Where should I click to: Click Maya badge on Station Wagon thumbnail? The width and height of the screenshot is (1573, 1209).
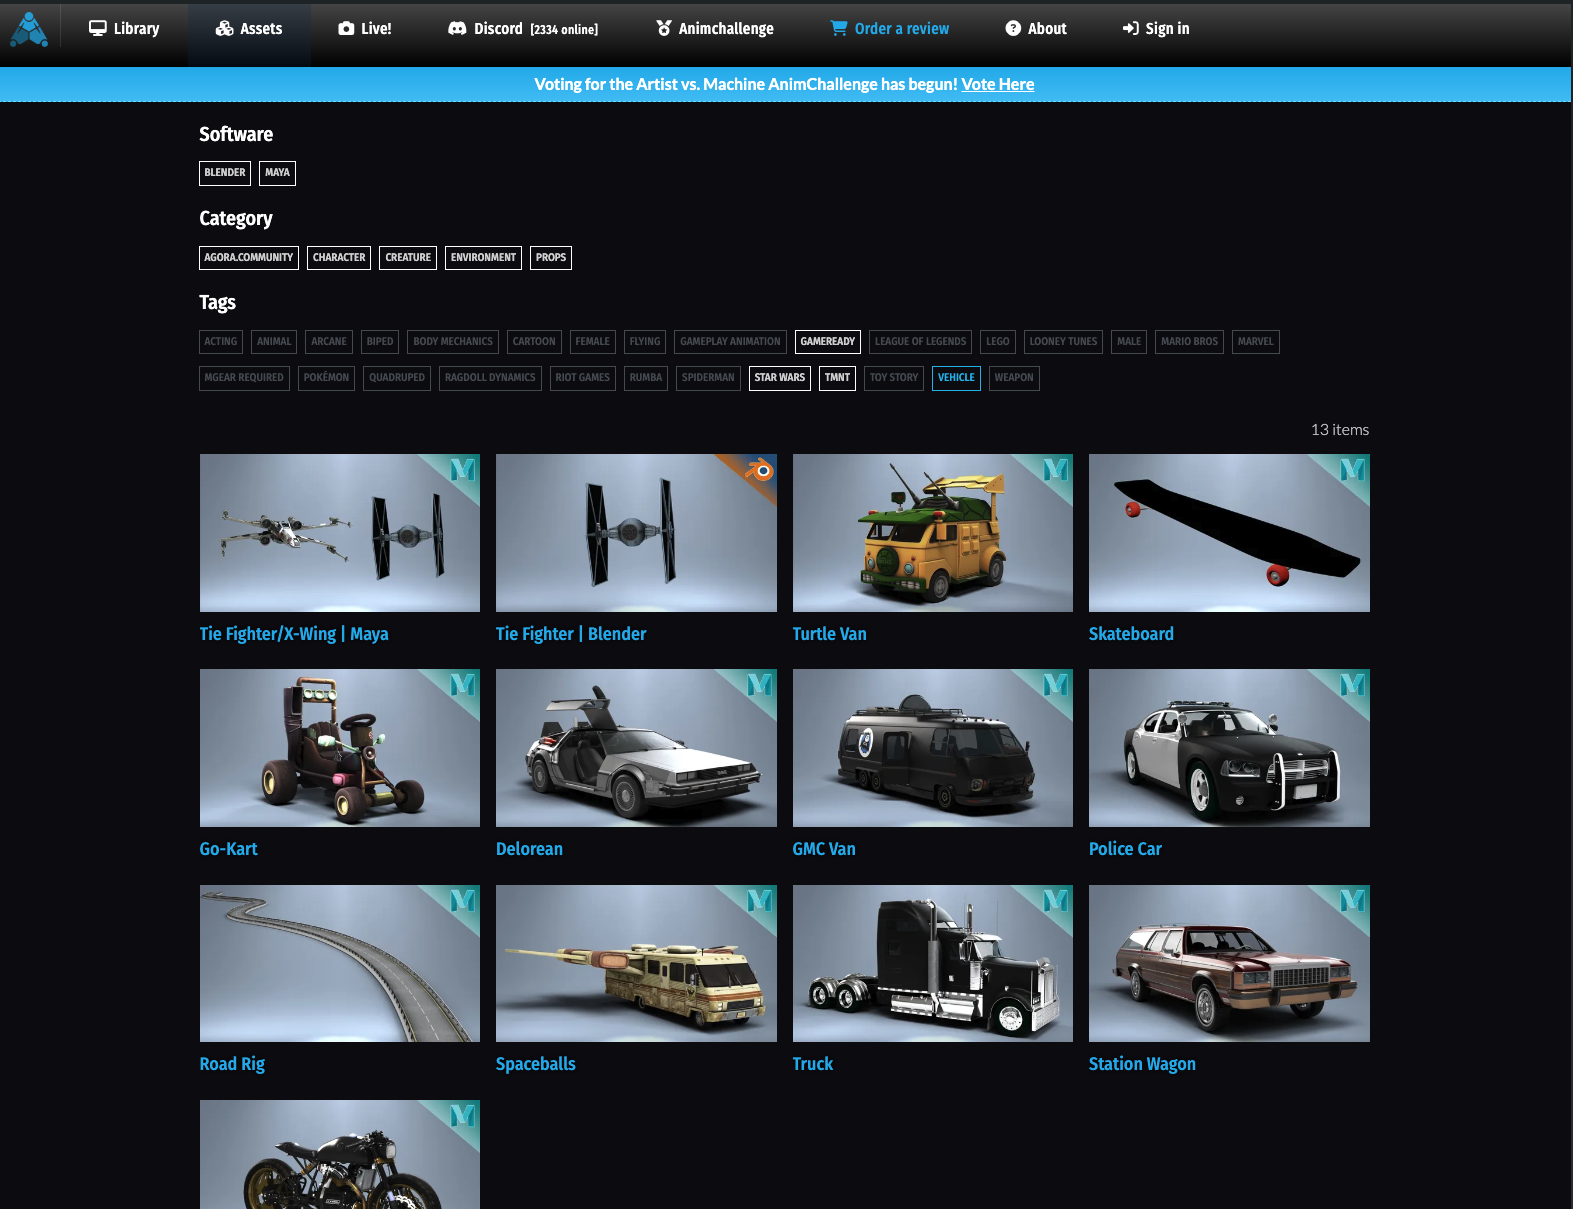point(1352,900)
